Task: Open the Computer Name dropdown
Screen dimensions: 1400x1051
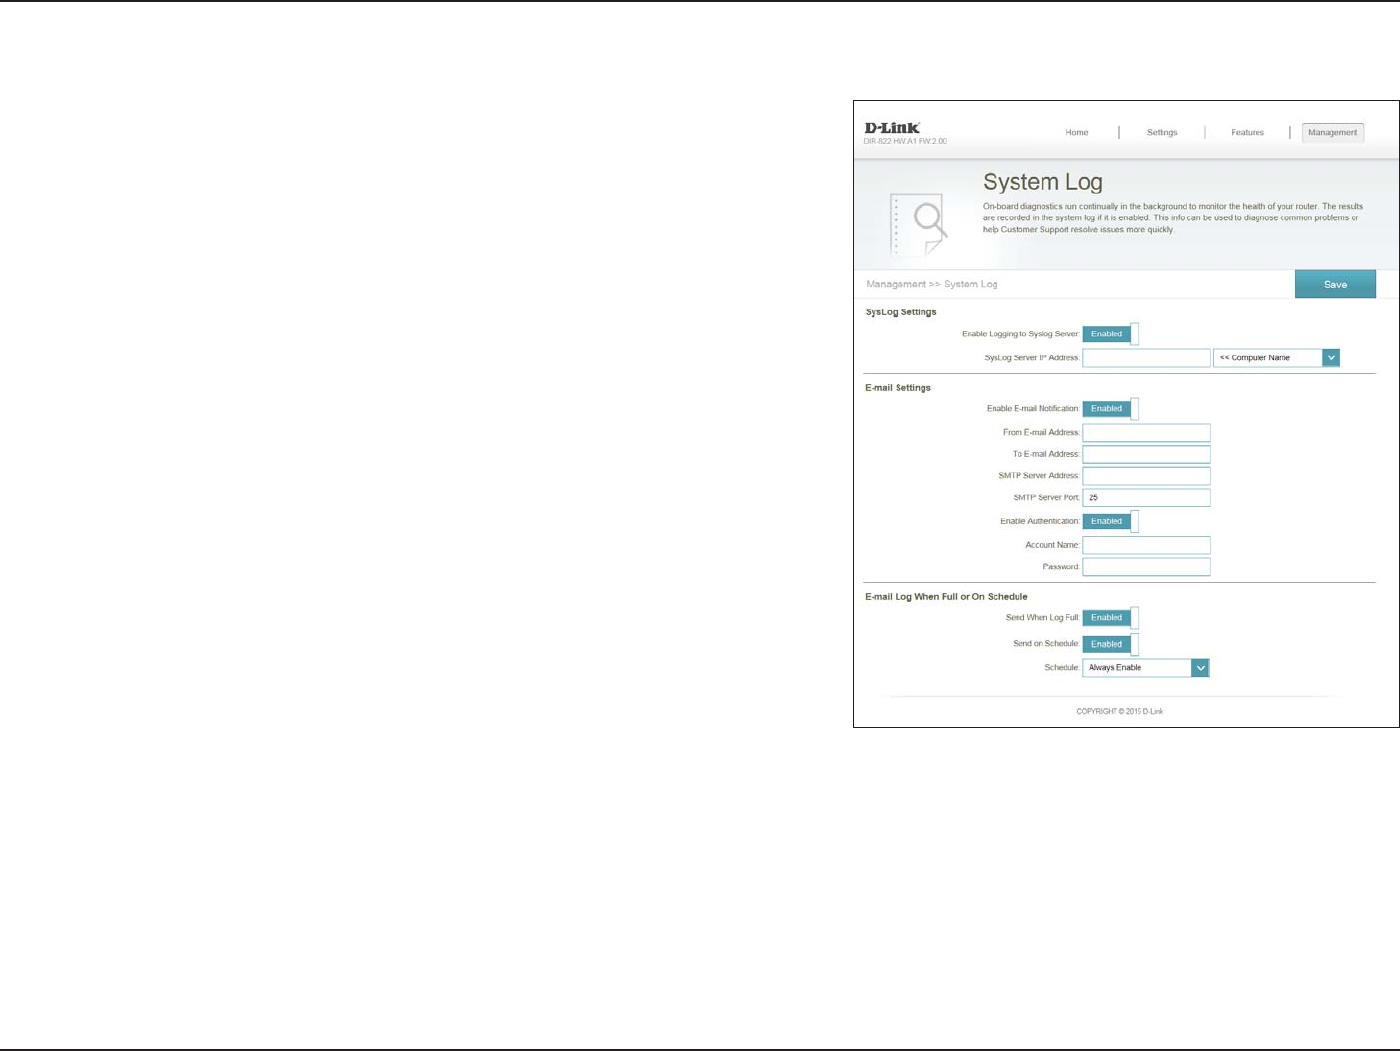Action: [x=1276, y=358]
